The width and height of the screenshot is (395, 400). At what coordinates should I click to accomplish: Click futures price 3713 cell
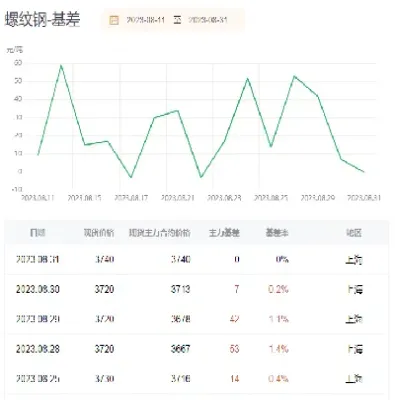(181, 289)
